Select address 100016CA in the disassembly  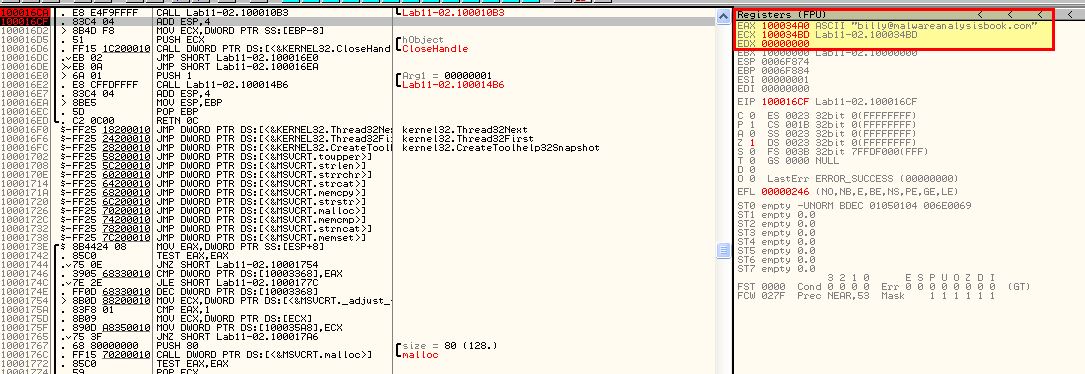tap(25, 13)
